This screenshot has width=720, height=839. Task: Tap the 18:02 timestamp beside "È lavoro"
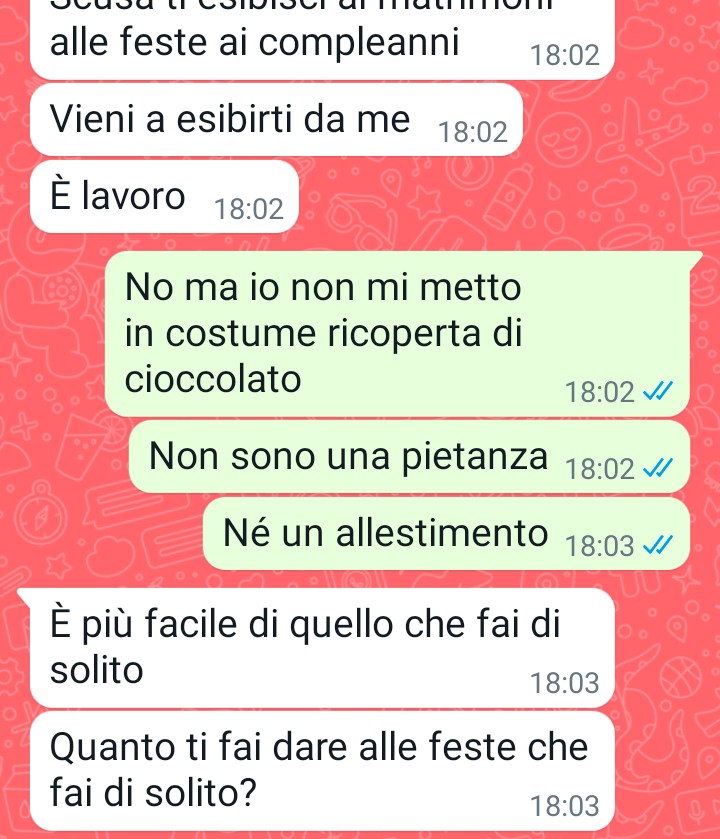point(249,209)
